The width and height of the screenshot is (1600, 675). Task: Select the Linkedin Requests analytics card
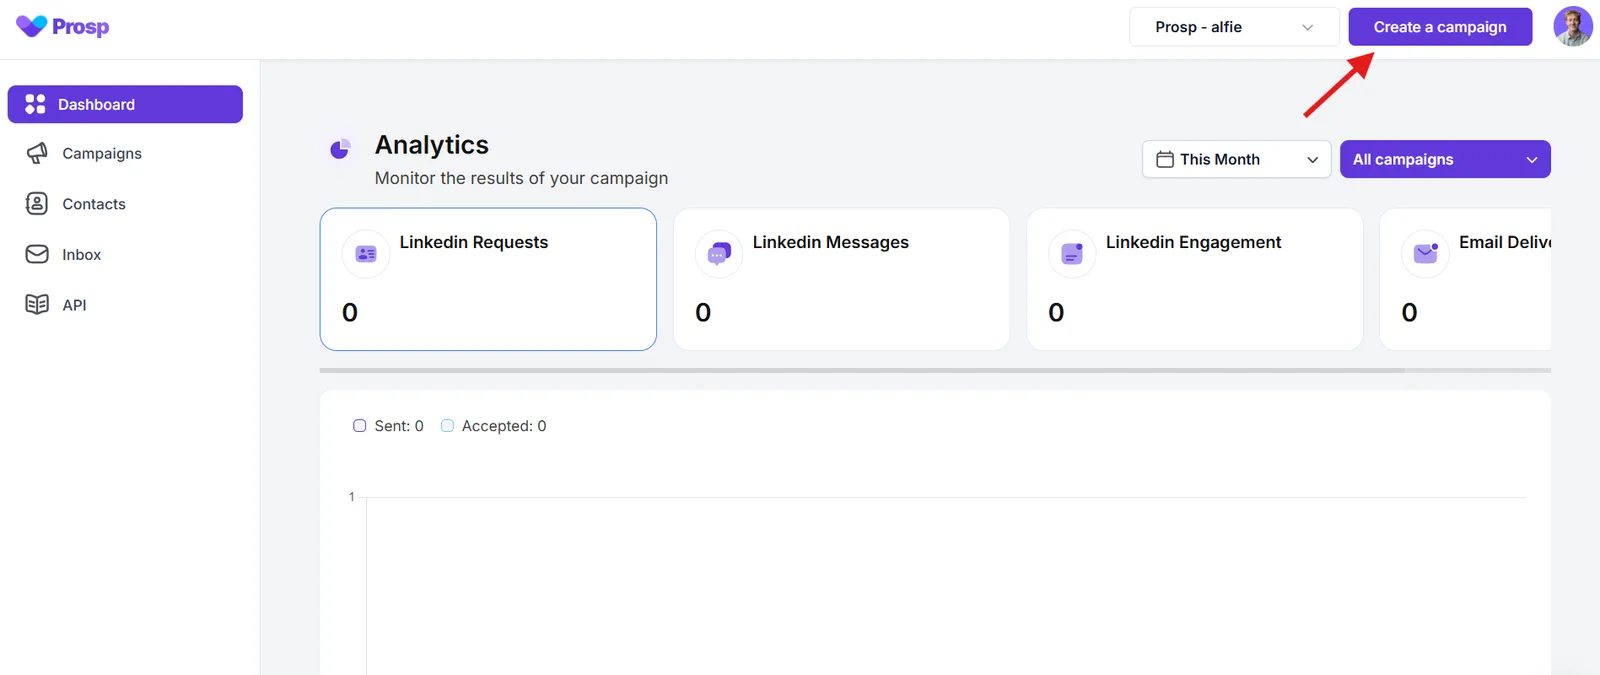[x=488, y=279]
